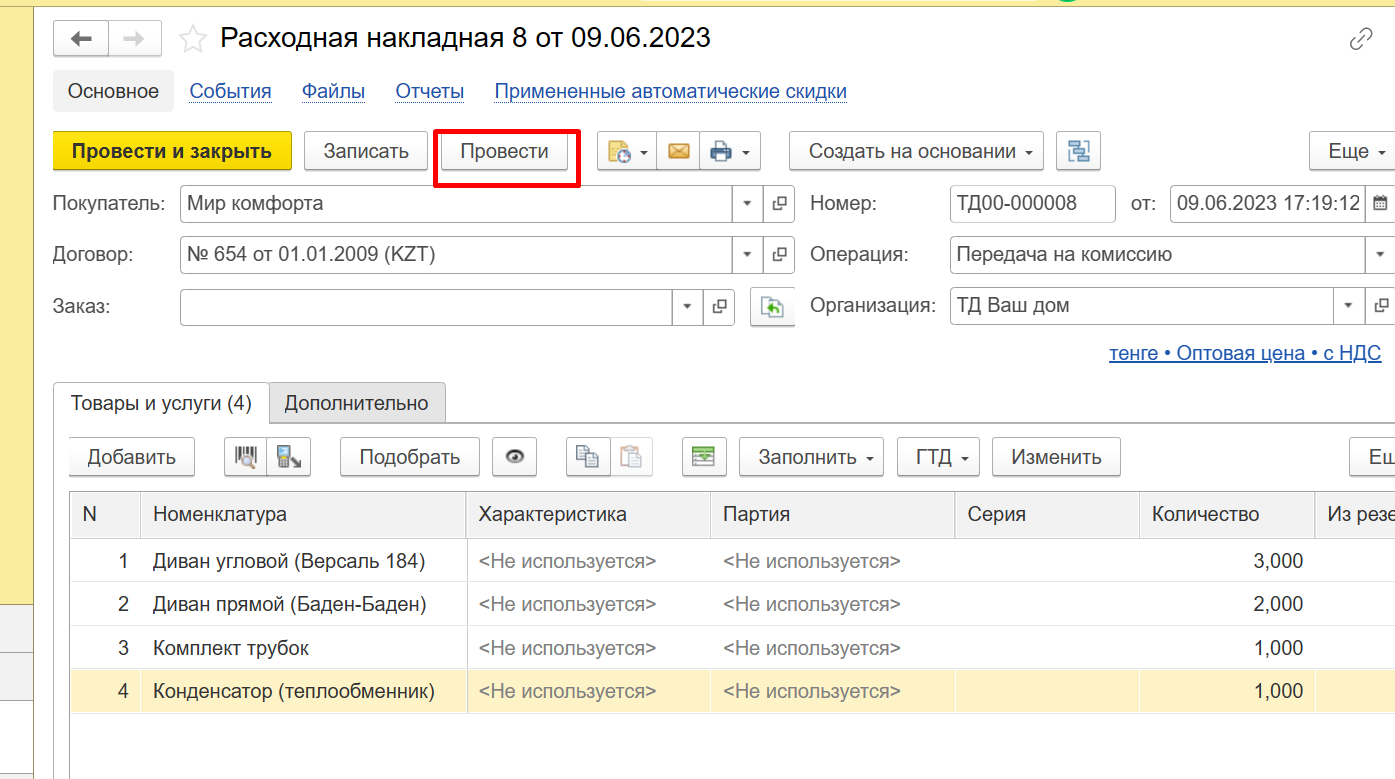
Task: Click the copy rows icon
Action: click(x=588, y=457)
